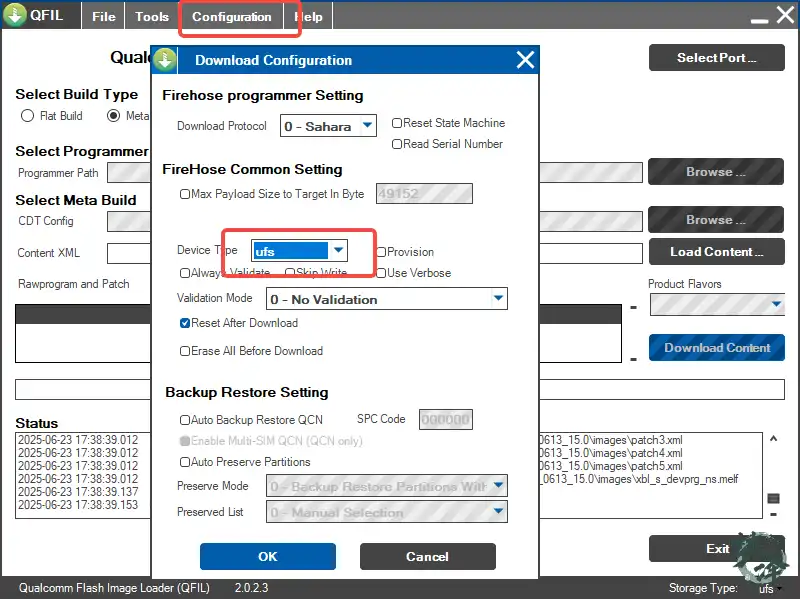Image resolution: width=800 pixels, height=599 pixels.
Task: Click the version 2.0.2.3 status text
Action: coord(252,588)
